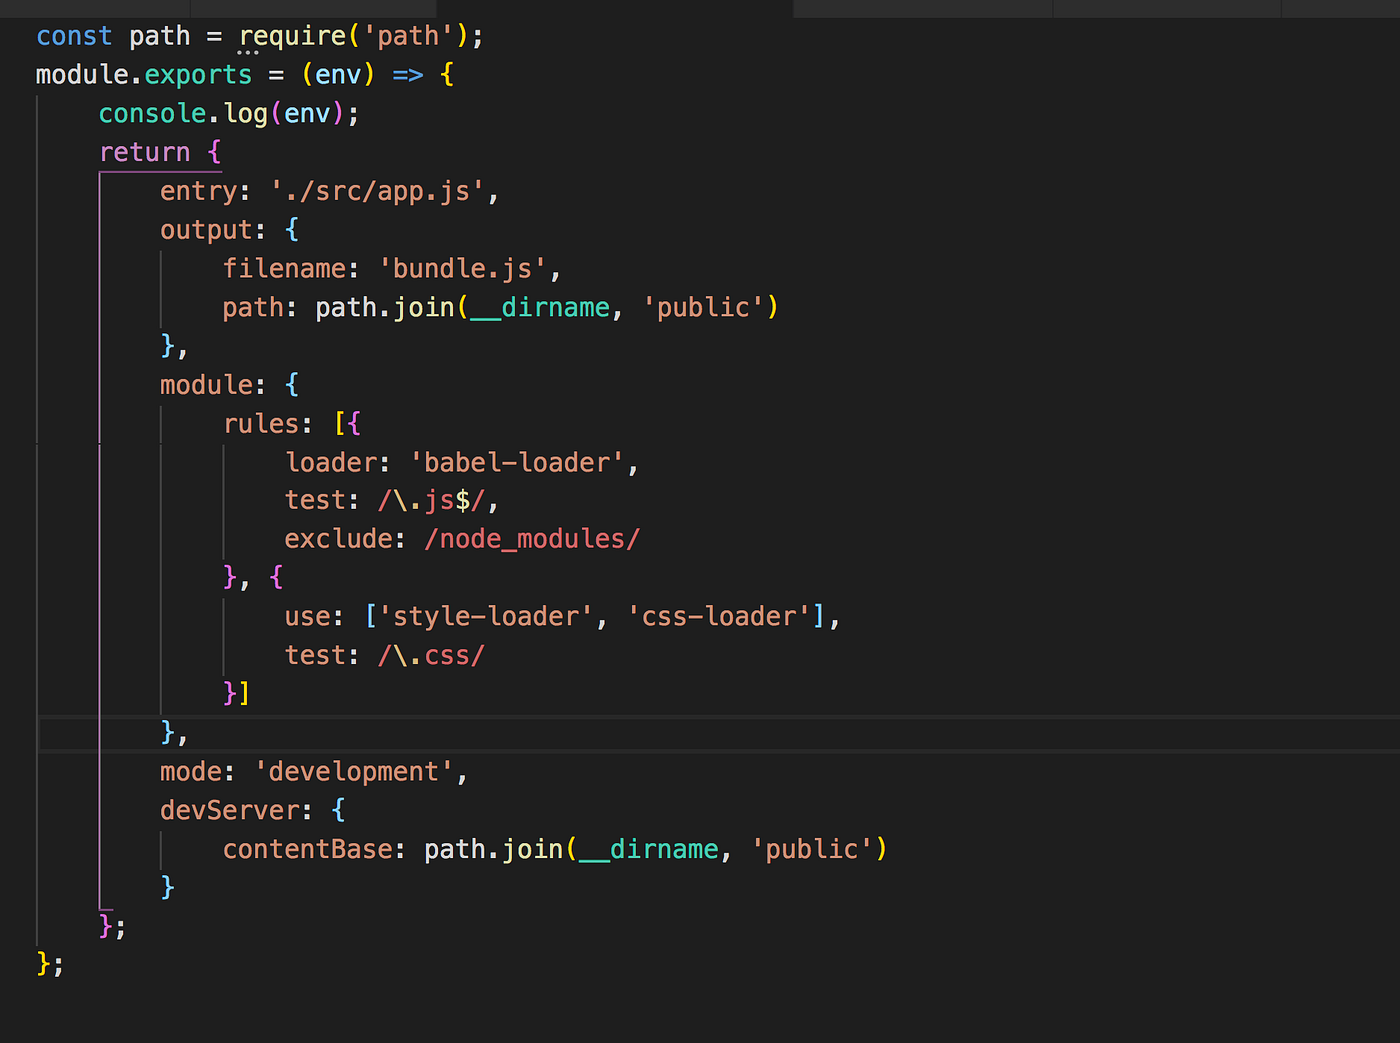Select the /\.css/ regex
Screen dimensions: 1400x1043
point(431,655)
